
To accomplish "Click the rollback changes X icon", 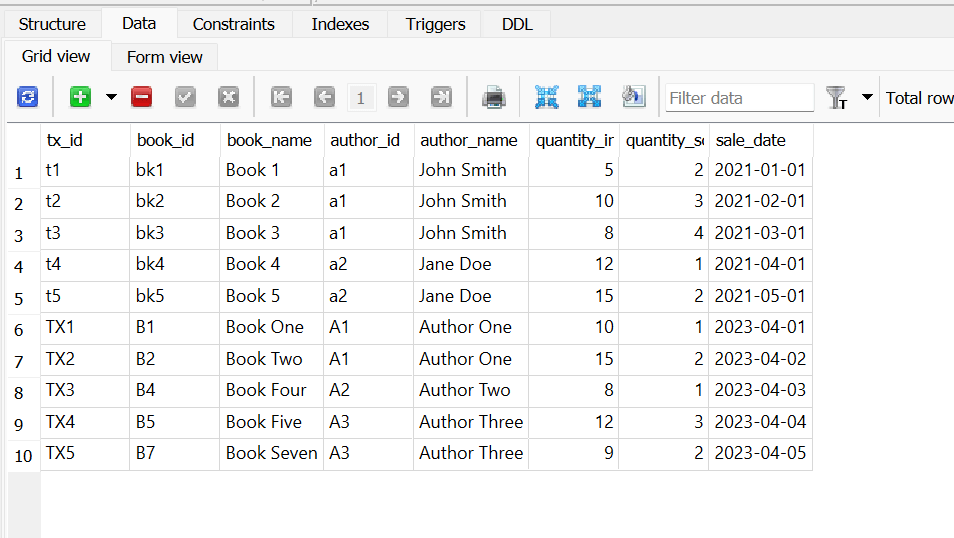I will [229, 97].
